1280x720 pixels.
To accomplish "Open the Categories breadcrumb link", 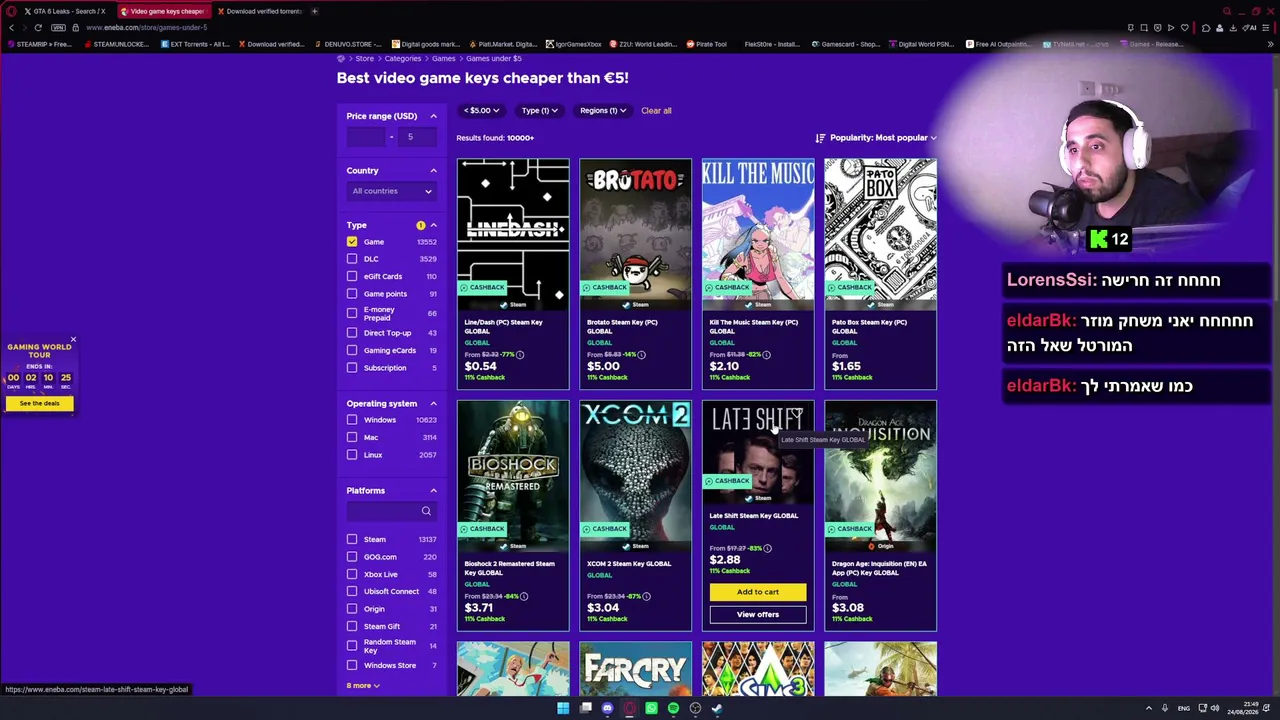I will pyautogui.click(x=403, y=59).
